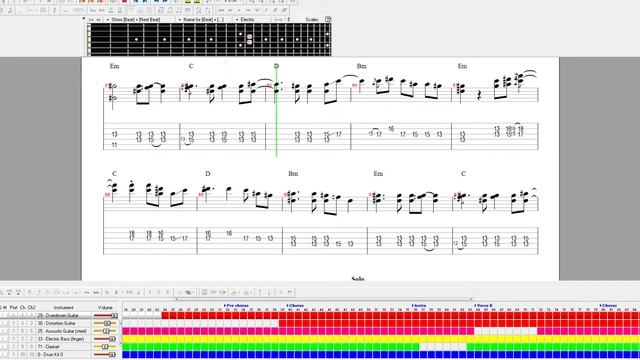Jump to the first Chorus section marker

295,305
